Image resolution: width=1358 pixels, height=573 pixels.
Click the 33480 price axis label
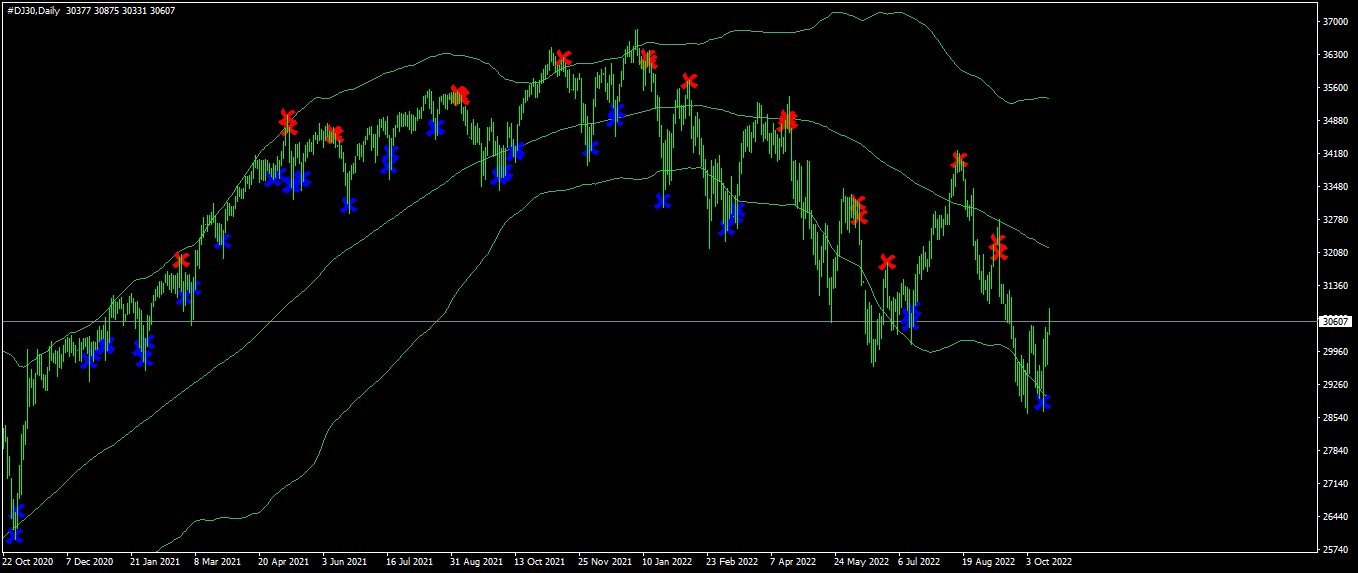click(1335, 186)
